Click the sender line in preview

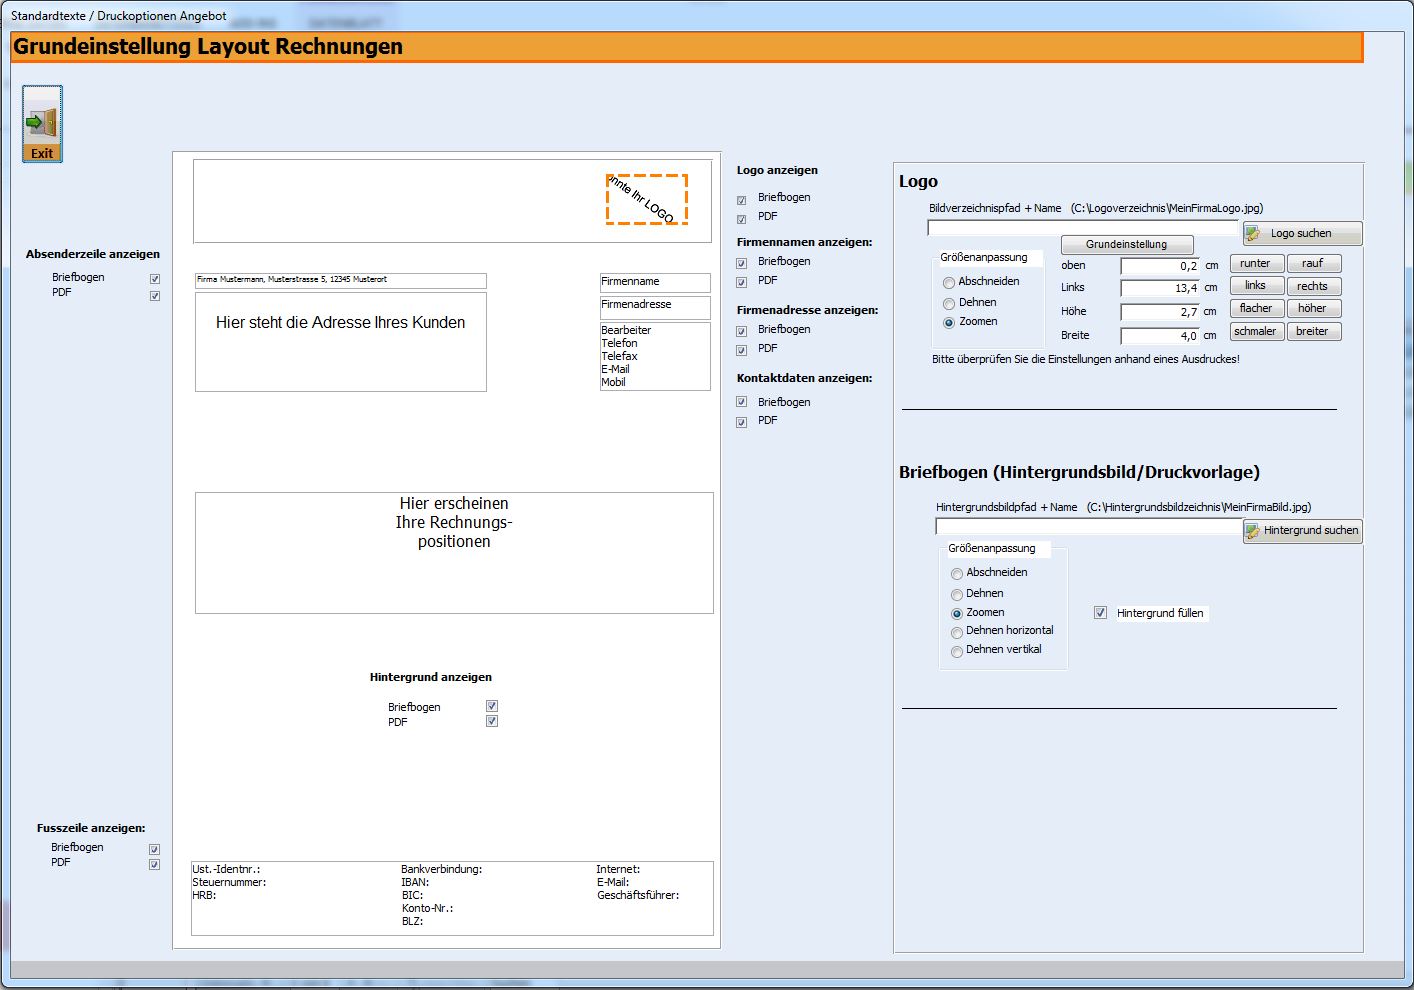tap(341, 281)
